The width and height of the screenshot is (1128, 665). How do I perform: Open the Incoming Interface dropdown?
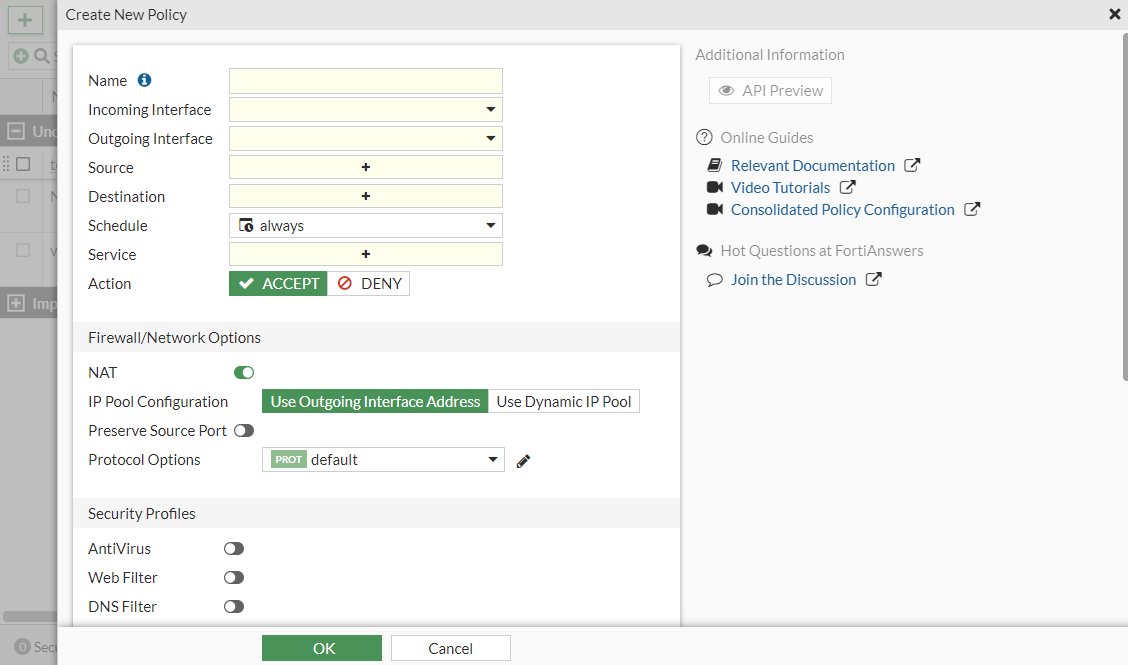point(366,110)
